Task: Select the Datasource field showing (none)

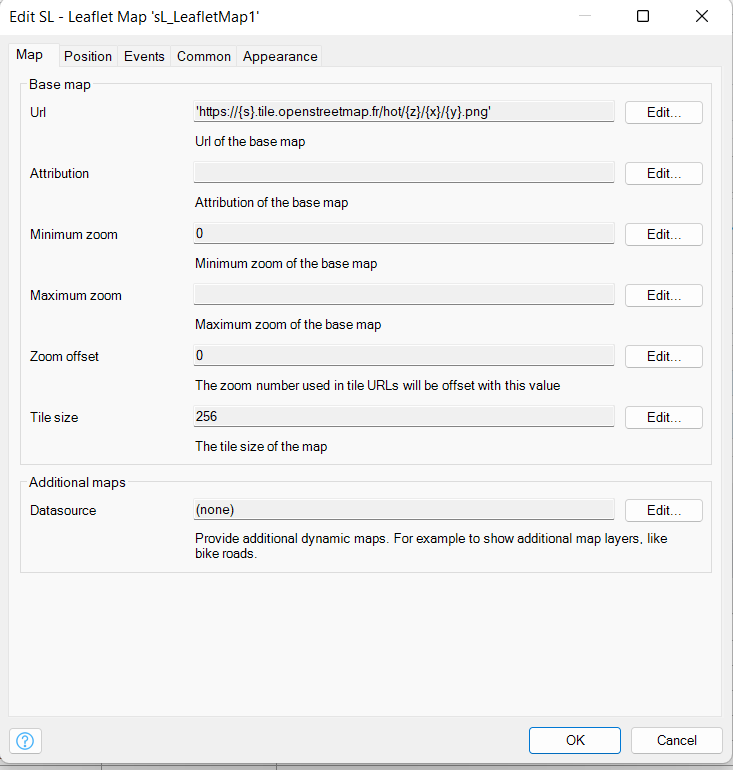Action: pos(404,509)
